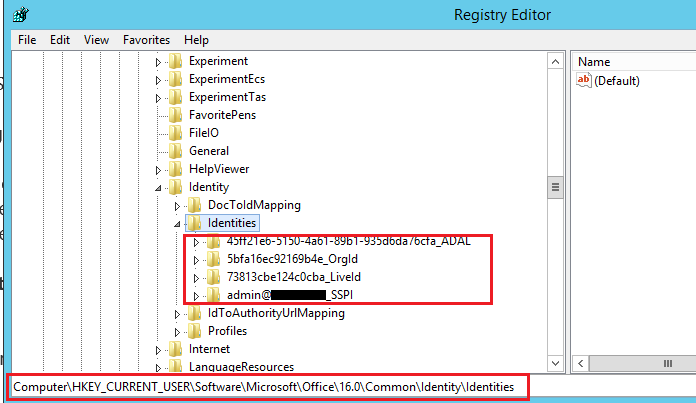Click the HelpViewer folder icon
696x403 pixels.
coord(176,169)
